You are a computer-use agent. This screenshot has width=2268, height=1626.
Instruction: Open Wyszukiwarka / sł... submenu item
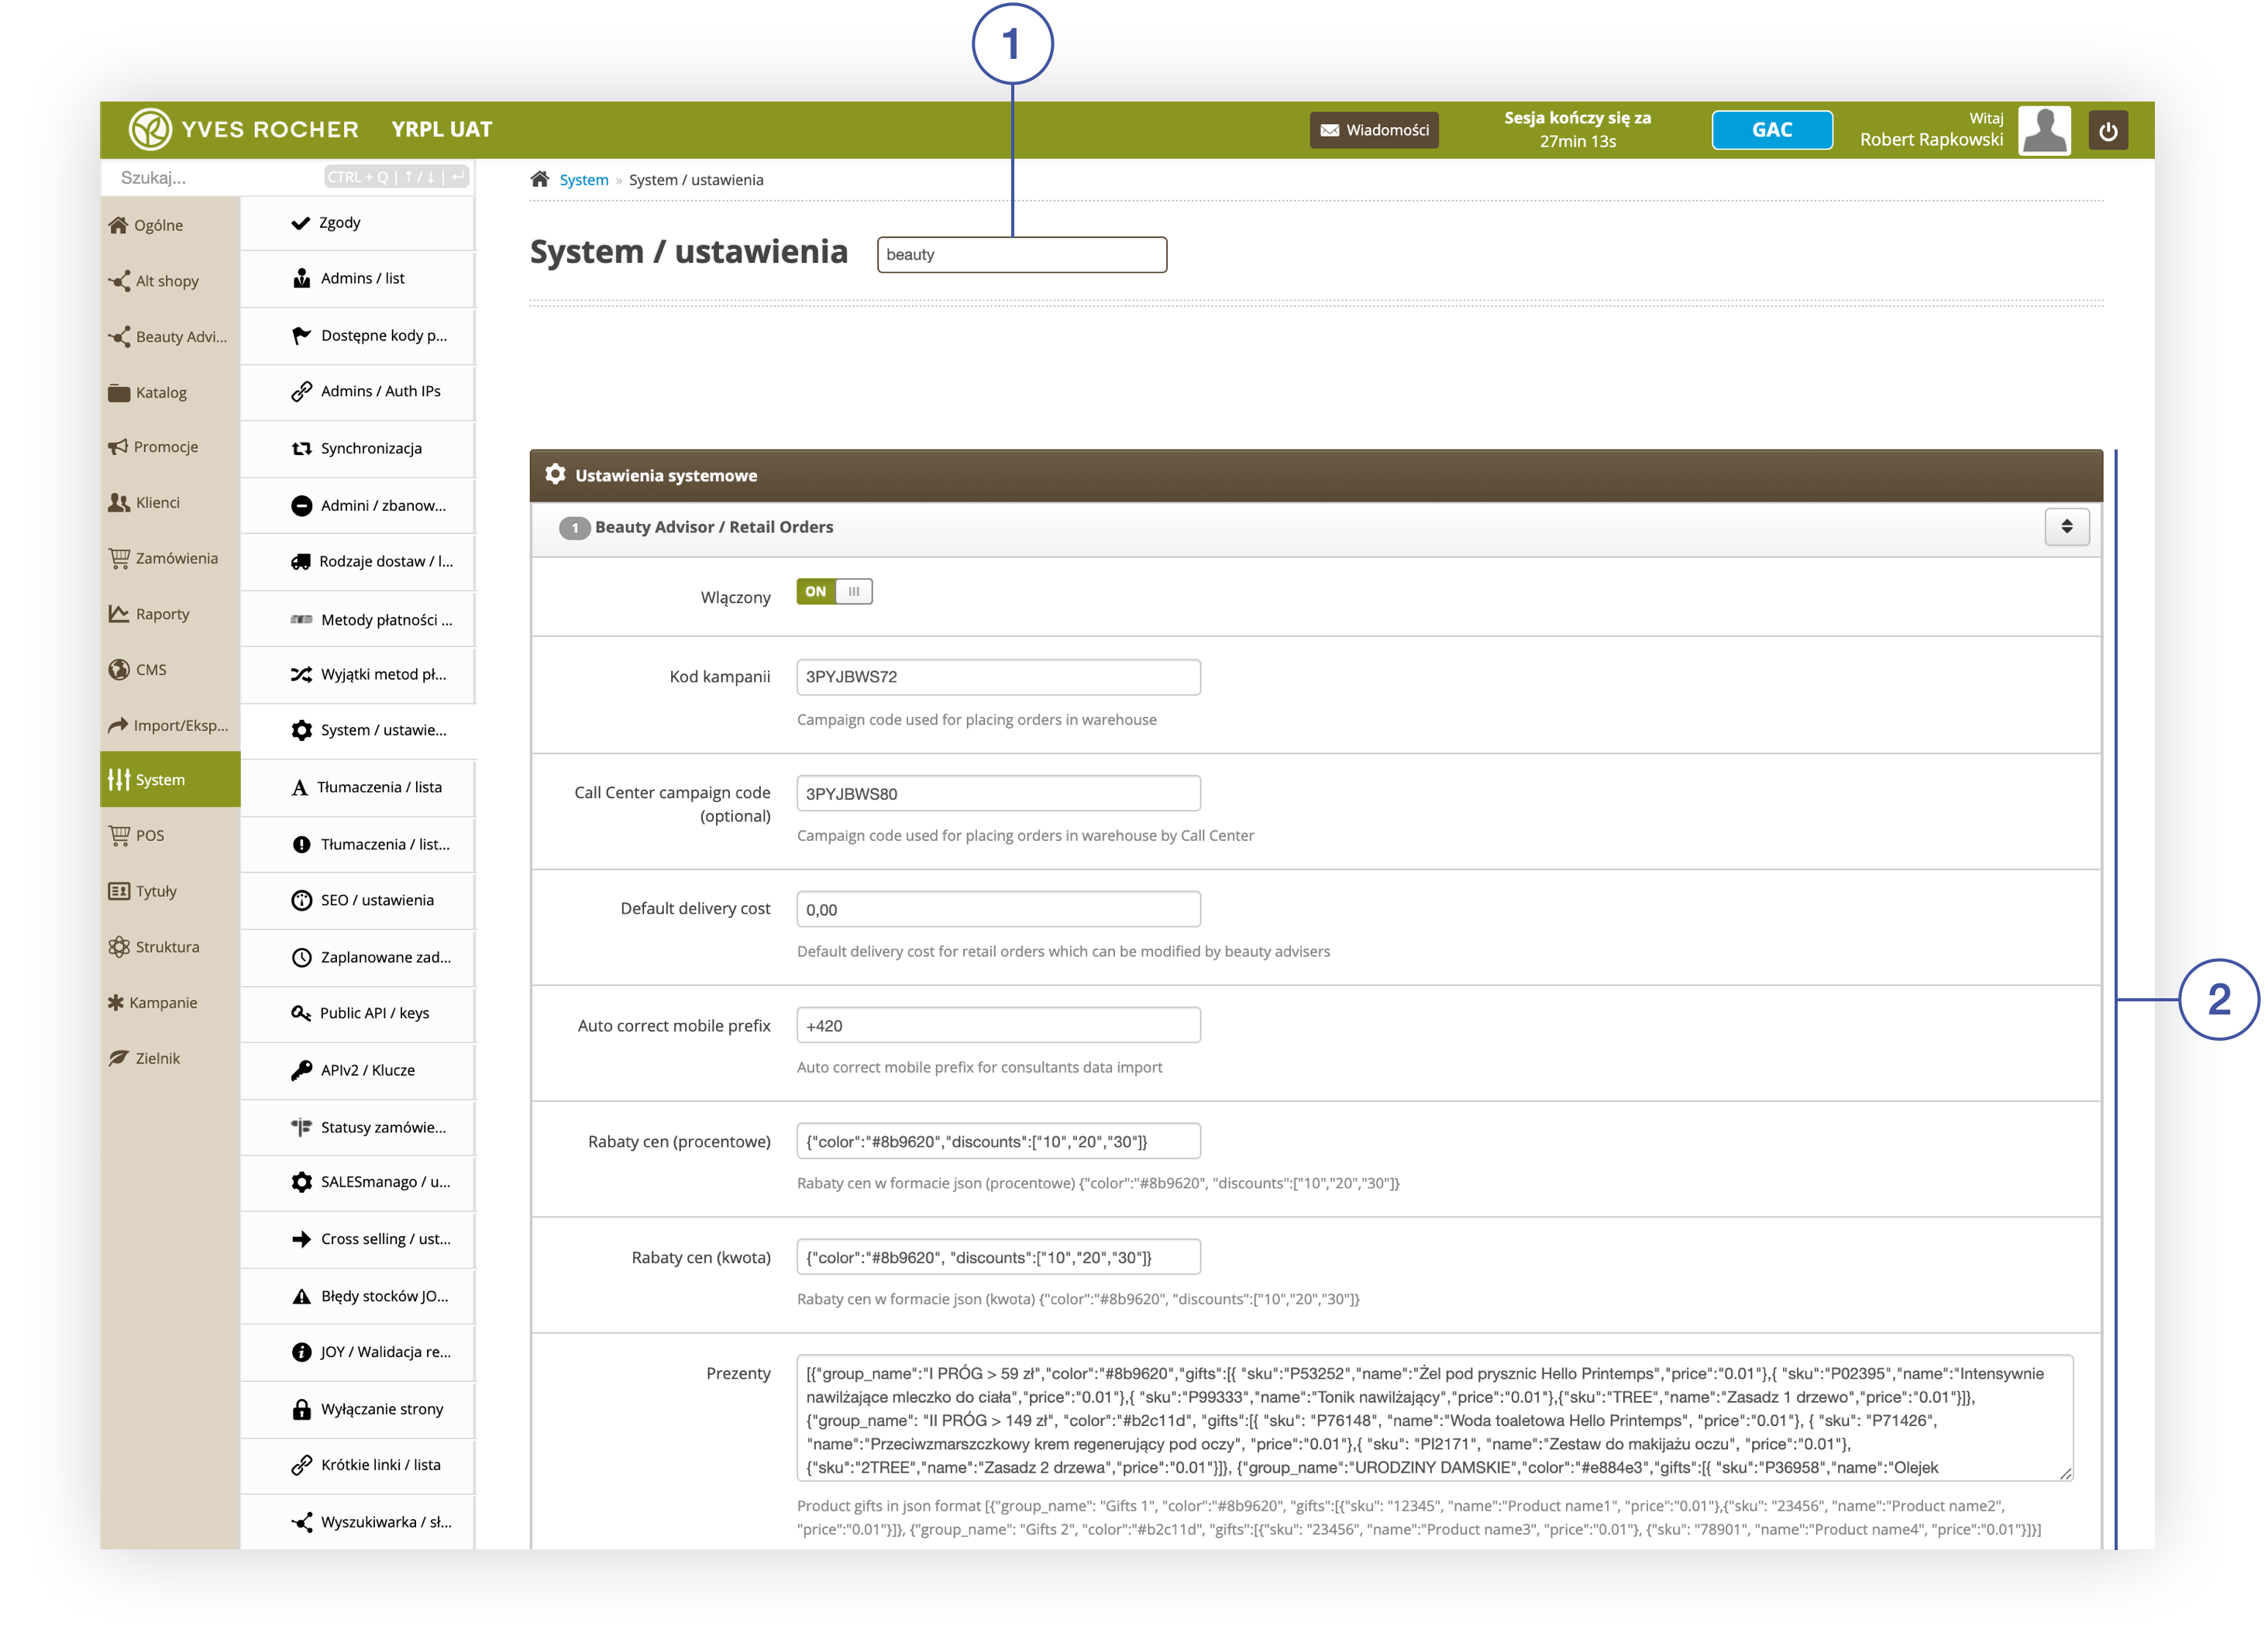(x=358, y=1522)
